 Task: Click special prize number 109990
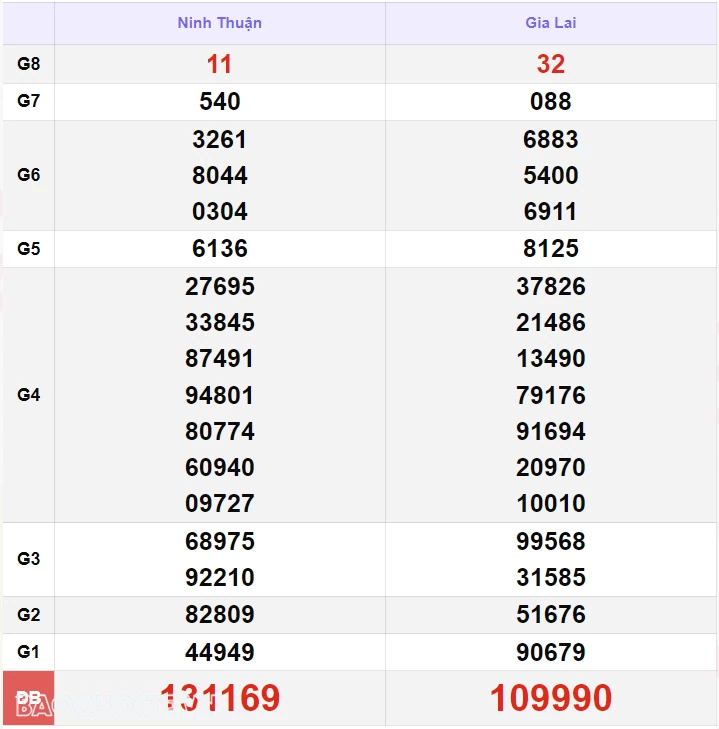click(551, 698)
